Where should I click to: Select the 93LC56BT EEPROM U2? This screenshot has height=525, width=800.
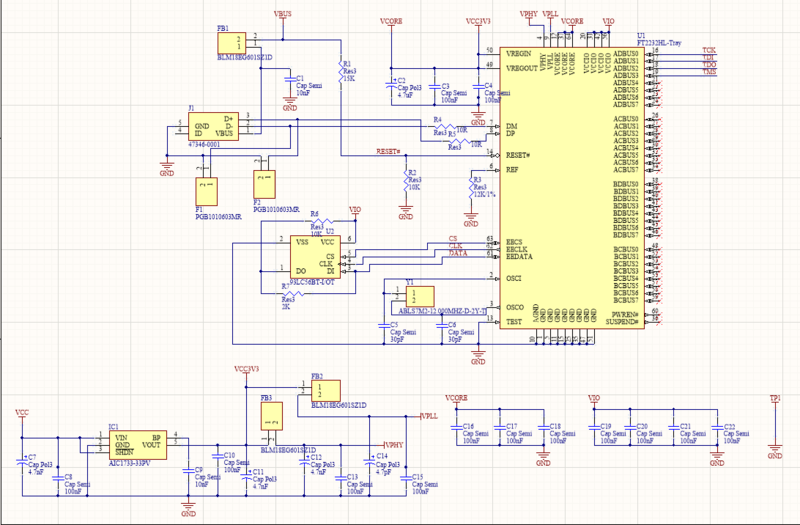click(314, 256)
